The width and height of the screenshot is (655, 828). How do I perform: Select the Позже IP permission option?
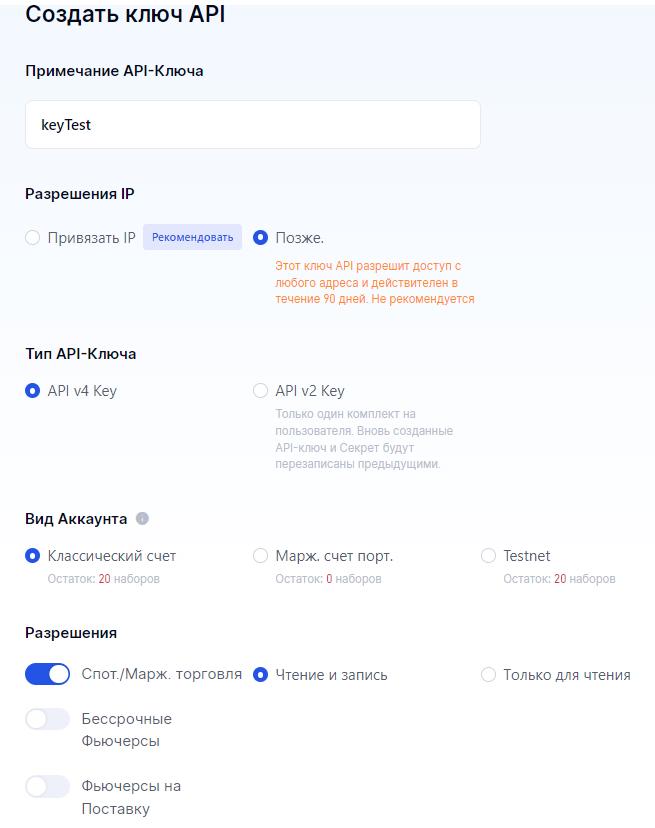(x=261, y=238)
